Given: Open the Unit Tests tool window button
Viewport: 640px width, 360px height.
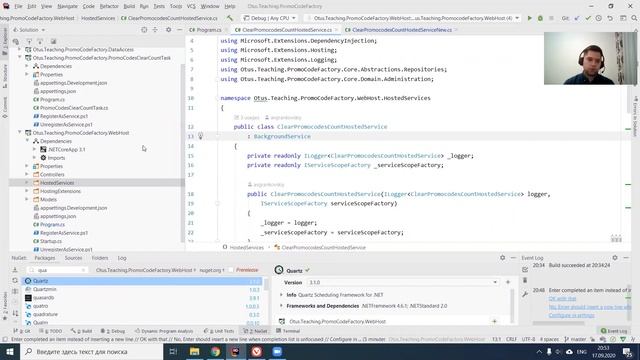Looking at the screenshot, I should [x=219, y=331].
